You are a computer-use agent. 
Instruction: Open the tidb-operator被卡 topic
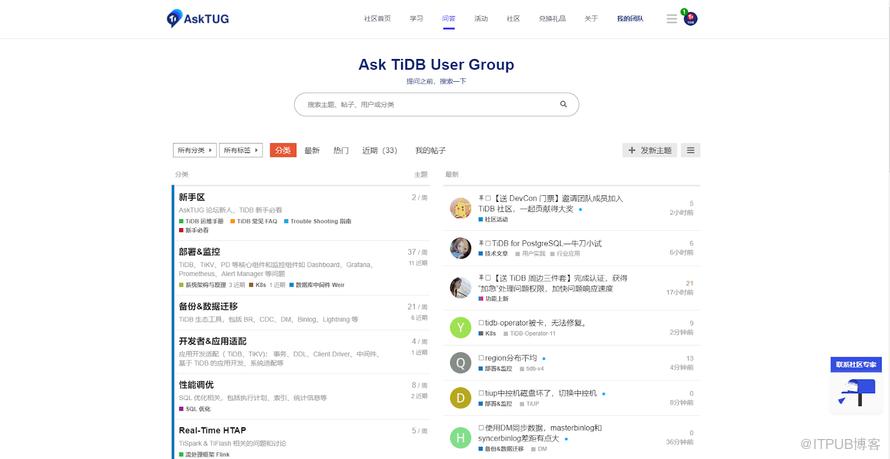[x=535, y=323]
